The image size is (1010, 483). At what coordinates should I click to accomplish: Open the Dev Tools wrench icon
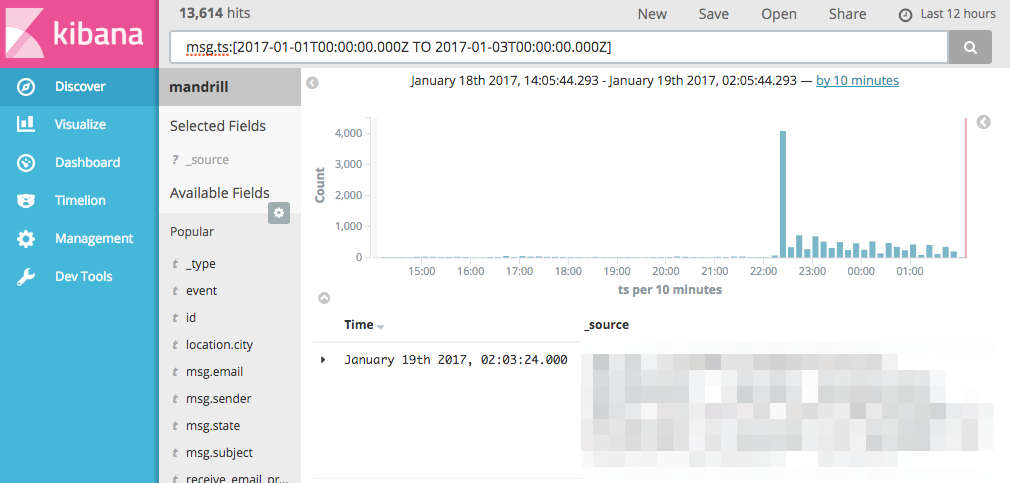coord(26,276)
